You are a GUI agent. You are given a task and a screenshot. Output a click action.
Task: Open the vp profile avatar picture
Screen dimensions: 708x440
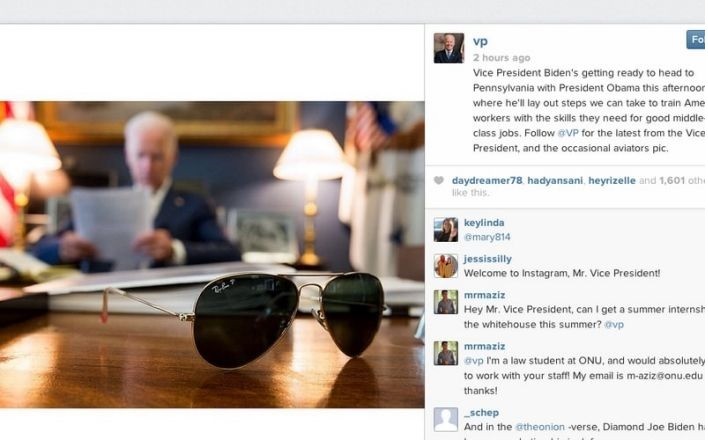pos(449,48)
